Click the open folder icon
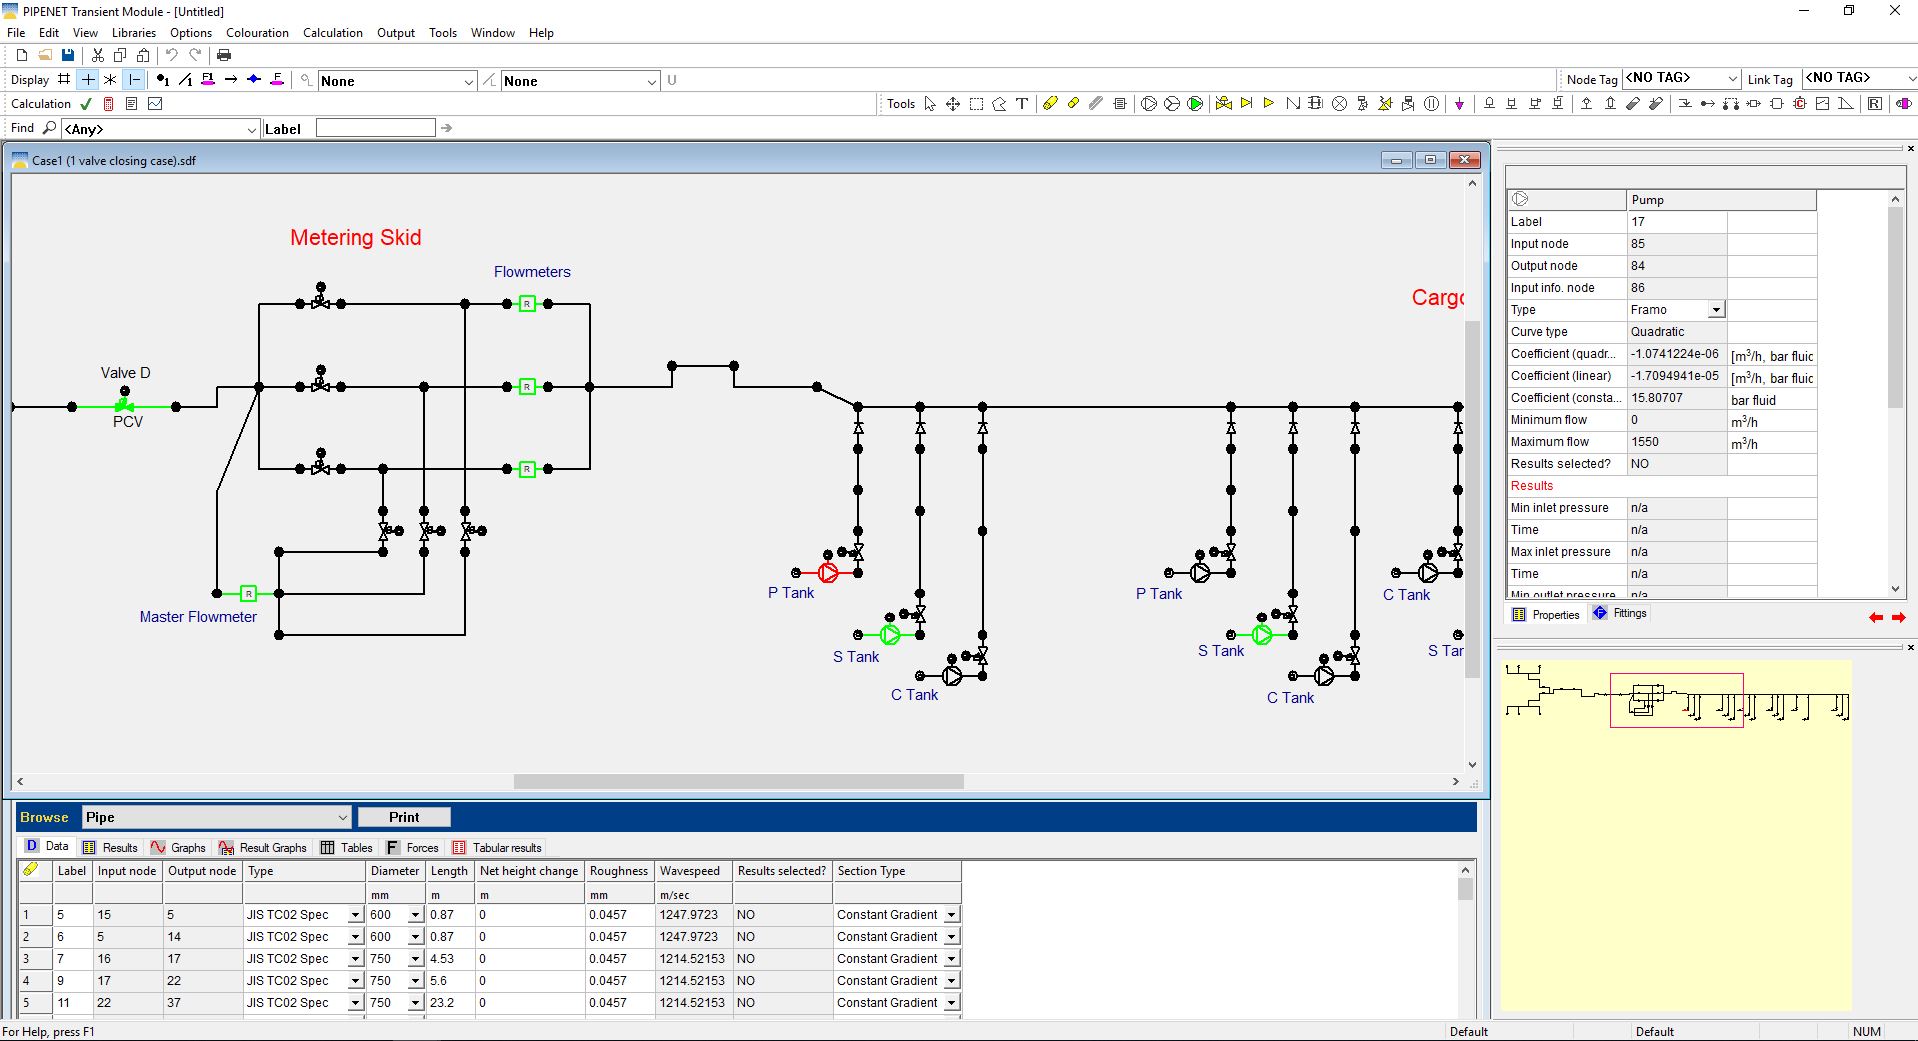The width and height of the screenshot is (1918, 1041). (45, 55)
